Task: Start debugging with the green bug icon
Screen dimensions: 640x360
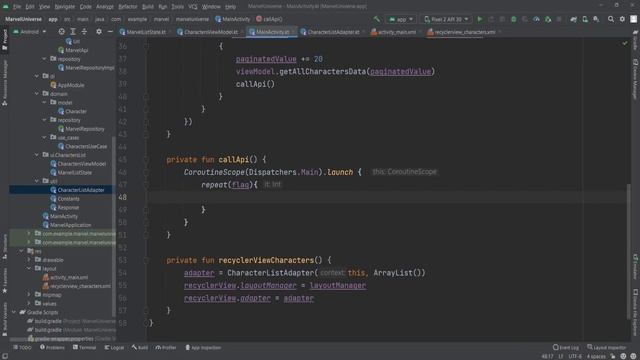Action: point(513,19)
